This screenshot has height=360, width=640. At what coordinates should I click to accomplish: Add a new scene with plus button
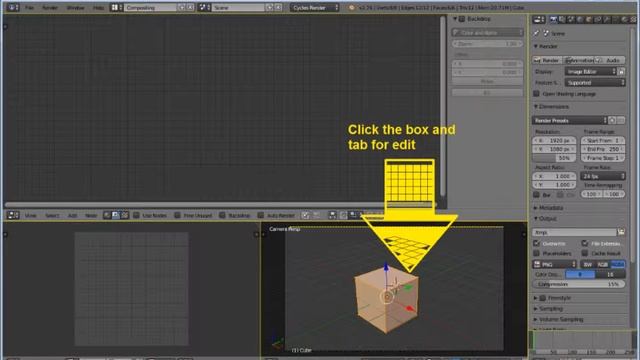269,7
